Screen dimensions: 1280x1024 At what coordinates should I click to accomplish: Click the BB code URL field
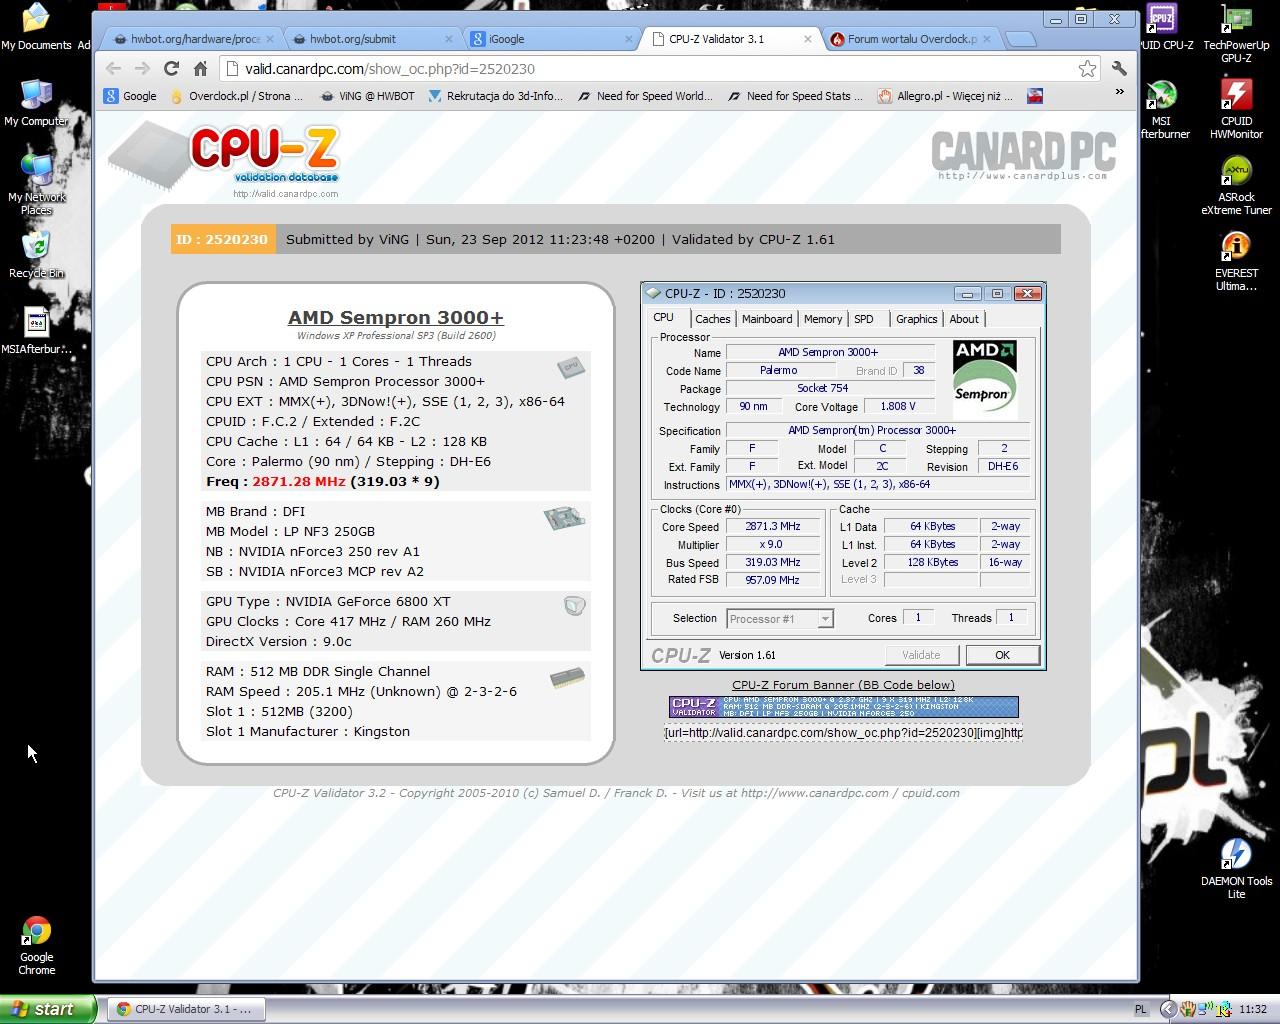tap(843, 732)
